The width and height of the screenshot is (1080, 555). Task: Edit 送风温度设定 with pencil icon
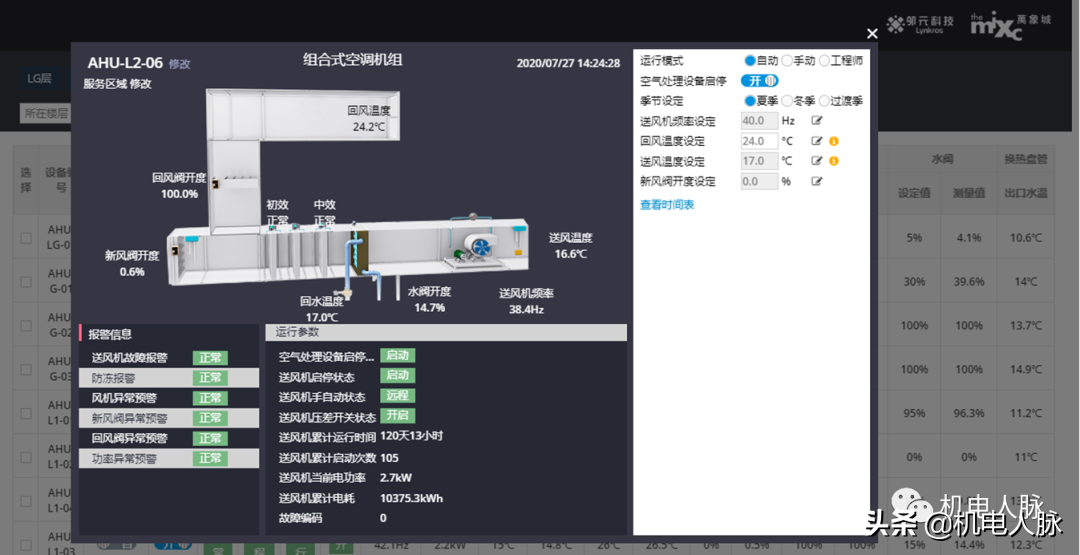click(816, 160)
